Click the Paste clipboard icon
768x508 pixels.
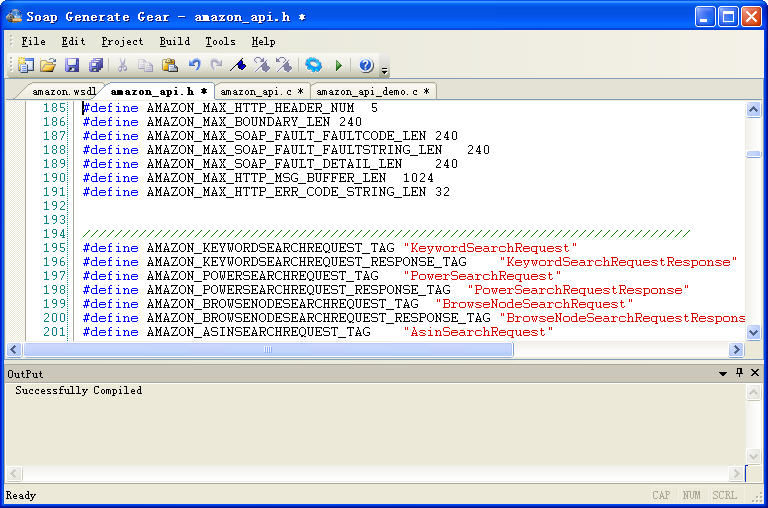point(170,65)
